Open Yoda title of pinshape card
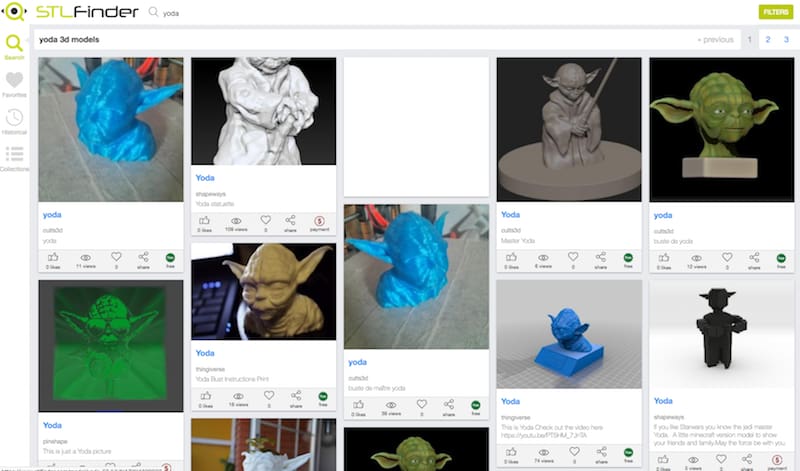 52,425
